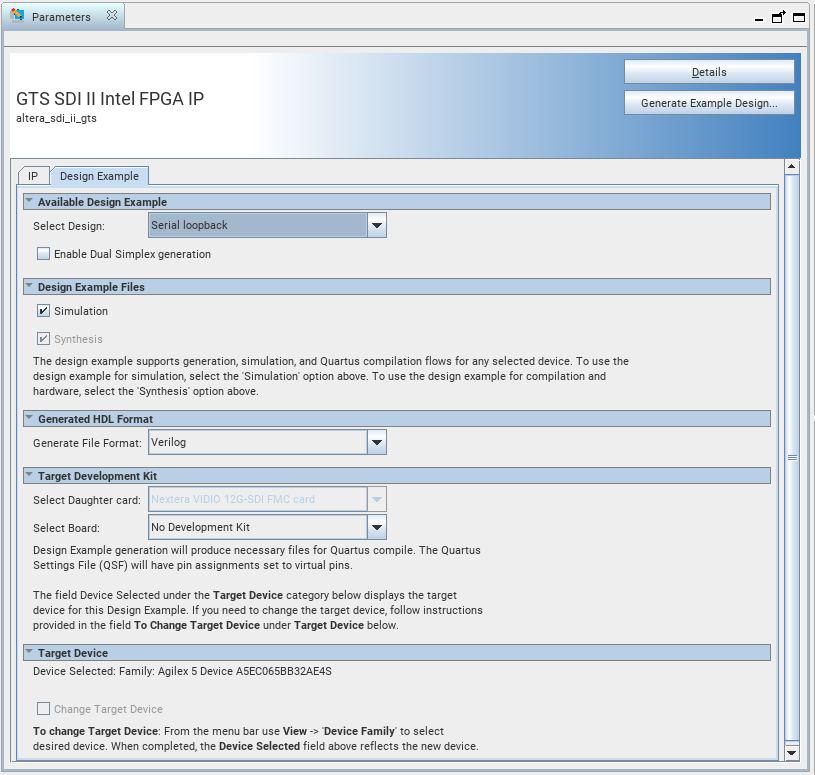The height and width of the screenshot is (775, 815).
Task: Click the altera_sdi_ii_gts subtitle text
Action: (x=56, y=119)
